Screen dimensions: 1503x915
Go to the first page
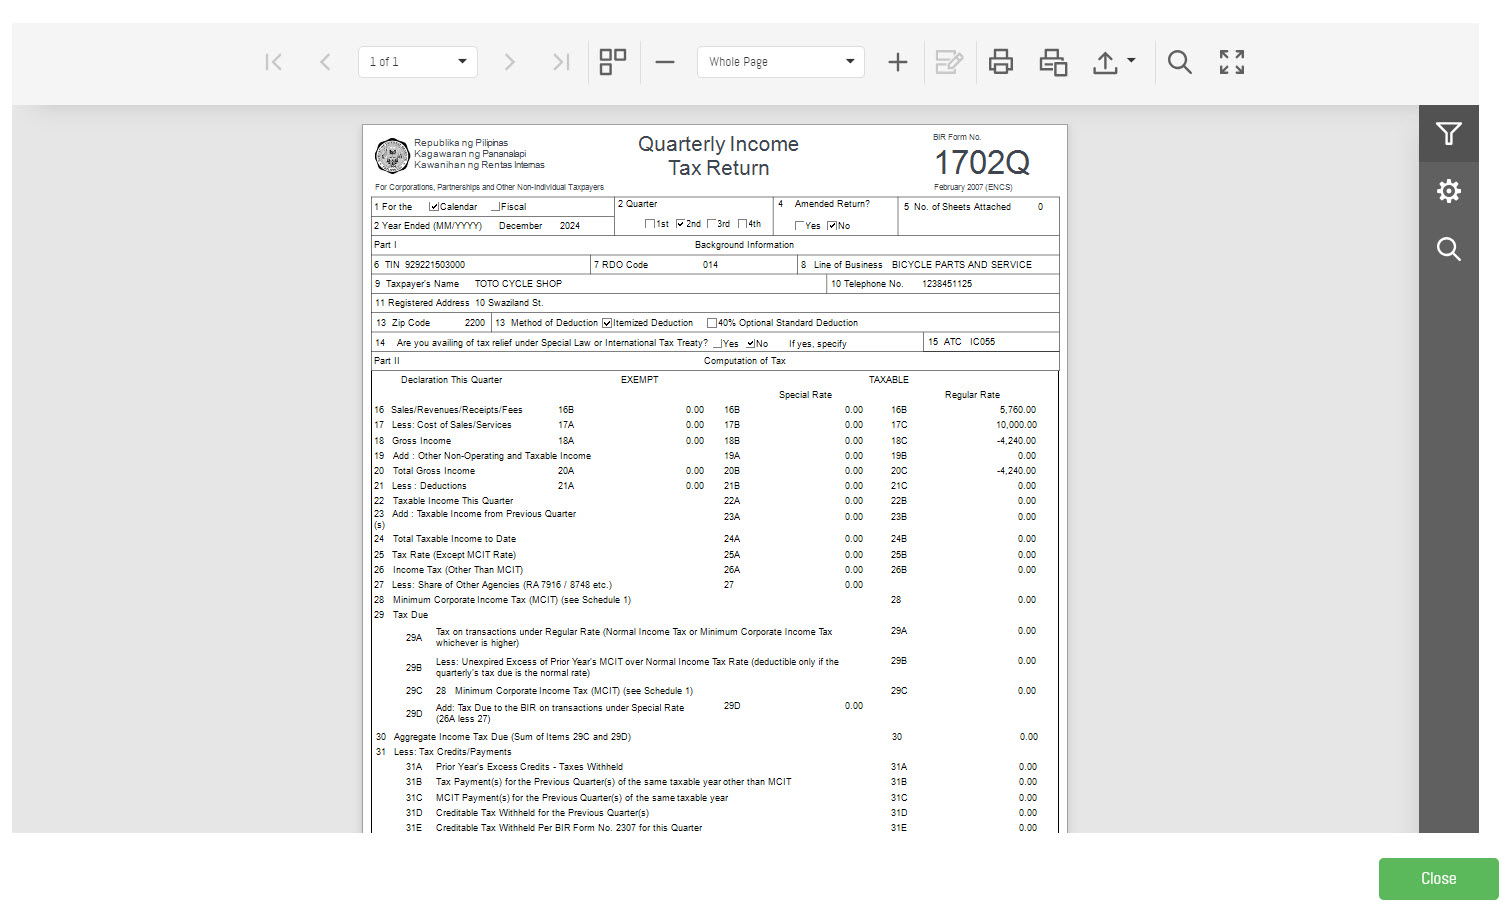coord(273,62)
